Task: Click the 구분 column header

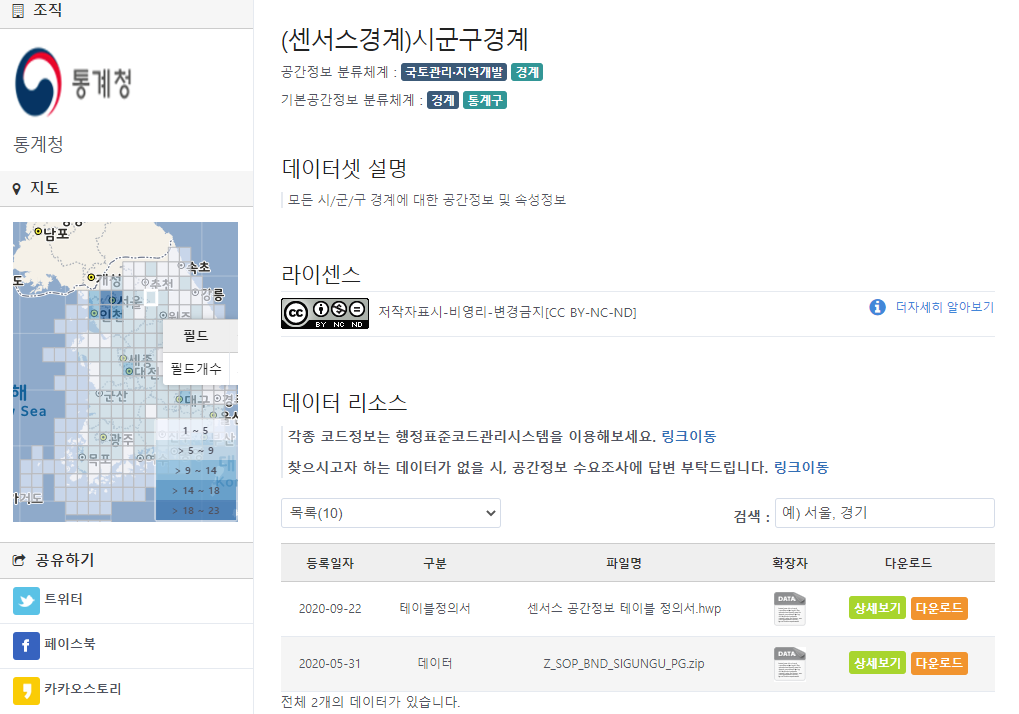Action: (x=435, y=563)
